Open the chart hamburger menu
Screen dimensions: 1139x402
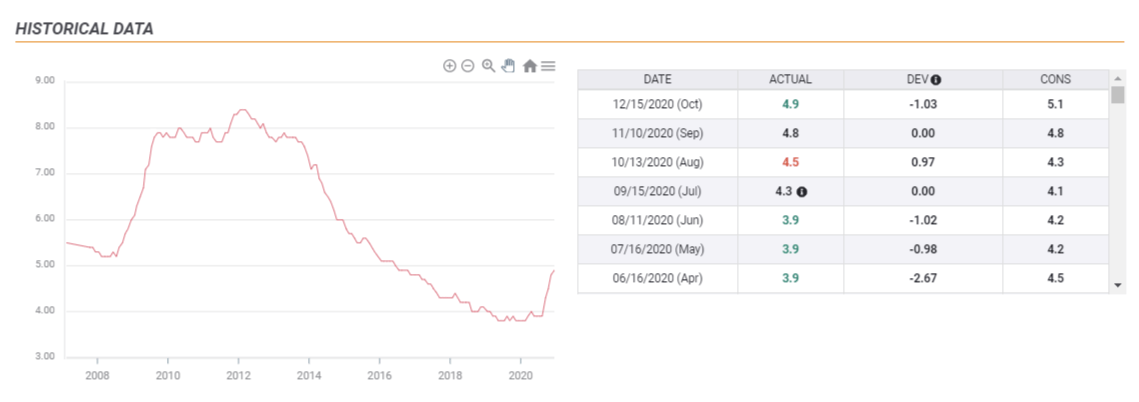pyautogui.click(x=548, y=65)
